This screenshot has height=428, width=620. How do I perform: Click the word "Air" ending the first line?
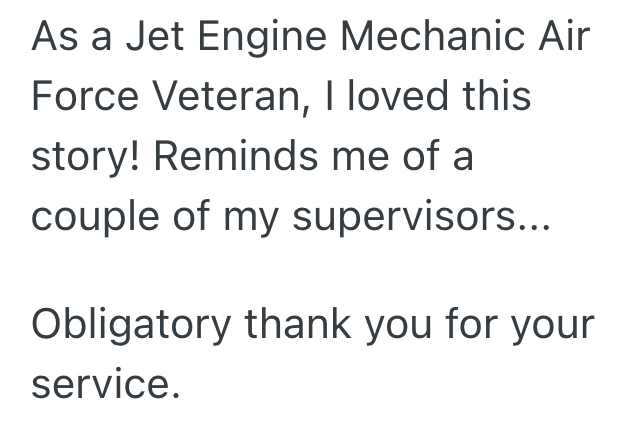pos(565,38)
